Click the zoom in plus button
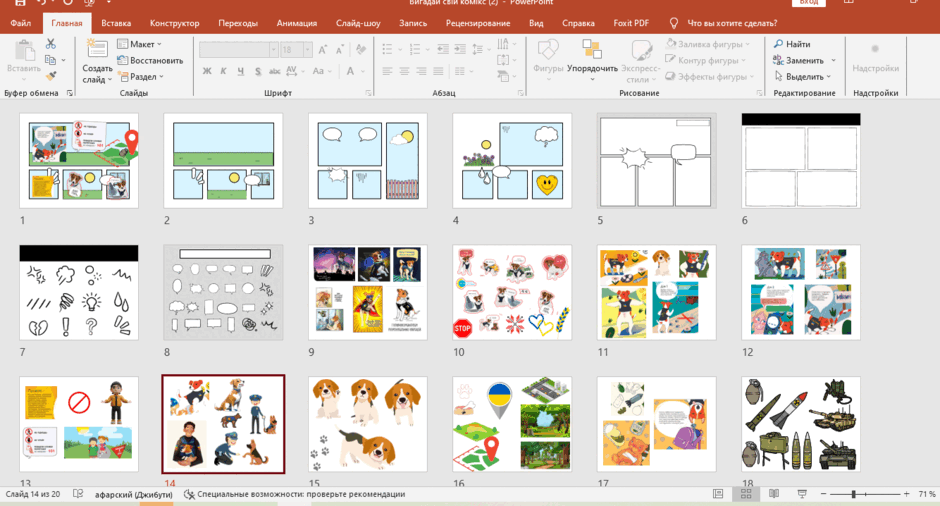Viewport: 940px width, 506px height. (906, 494)
